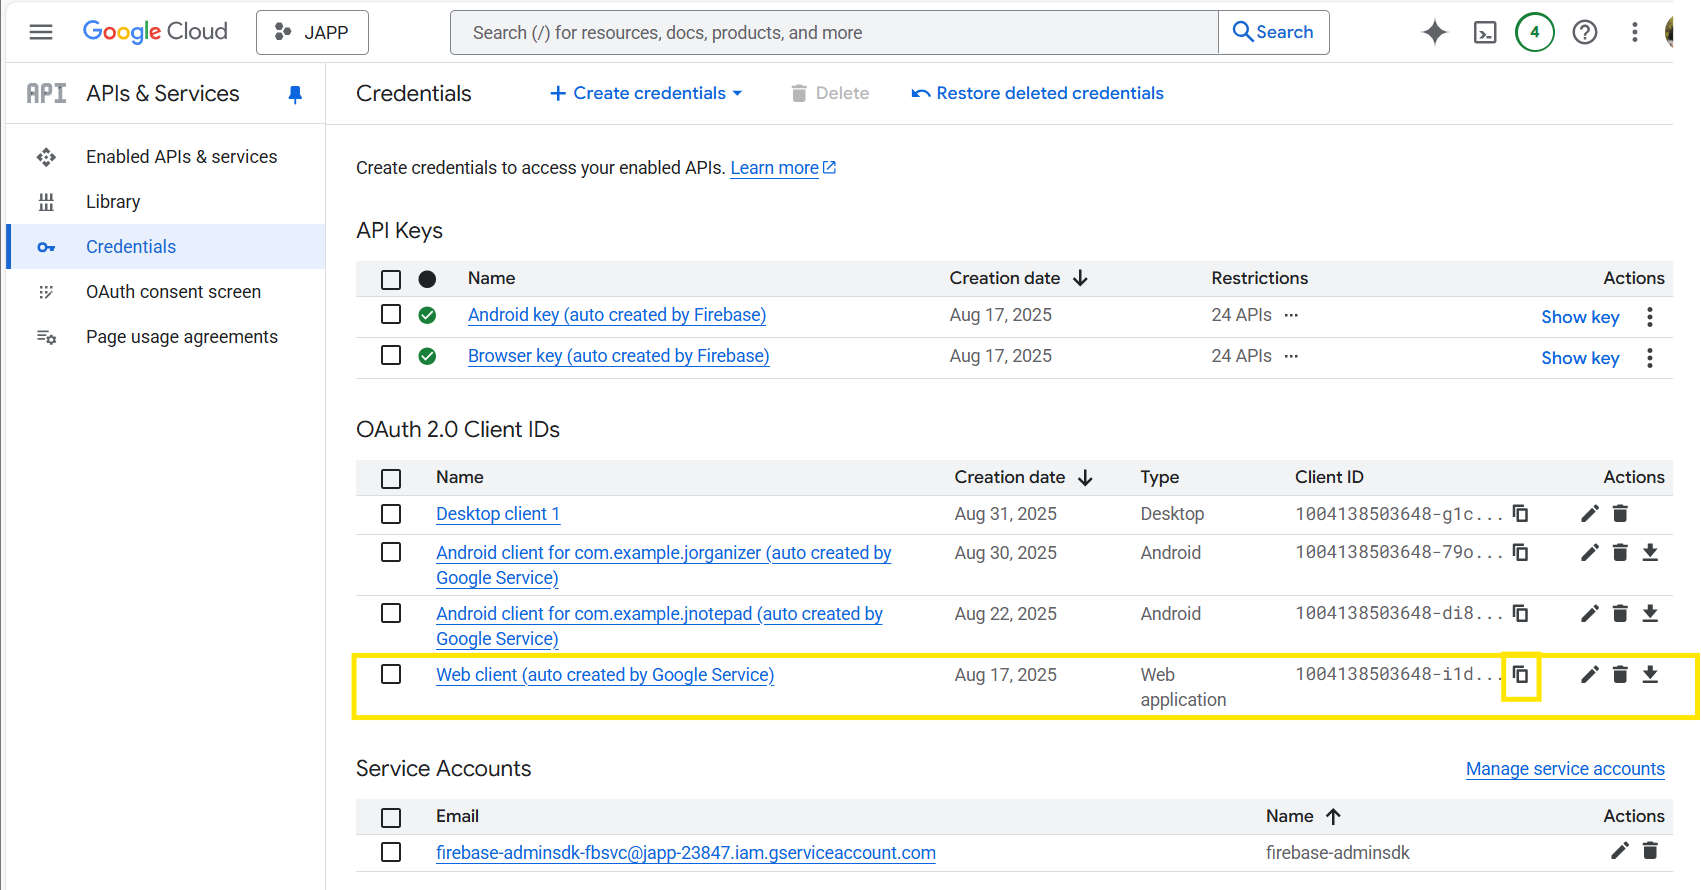Activate the Cloud Shell terminal icon
Screen dimensions: 1701x890
click(1485, 32)
